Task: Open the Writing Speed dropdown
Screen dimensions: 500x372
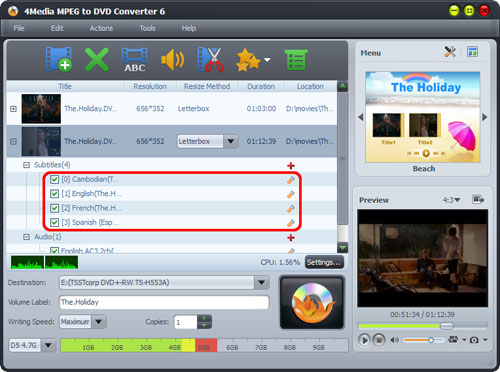Action: pyautogui.click(x=99, y=322)
